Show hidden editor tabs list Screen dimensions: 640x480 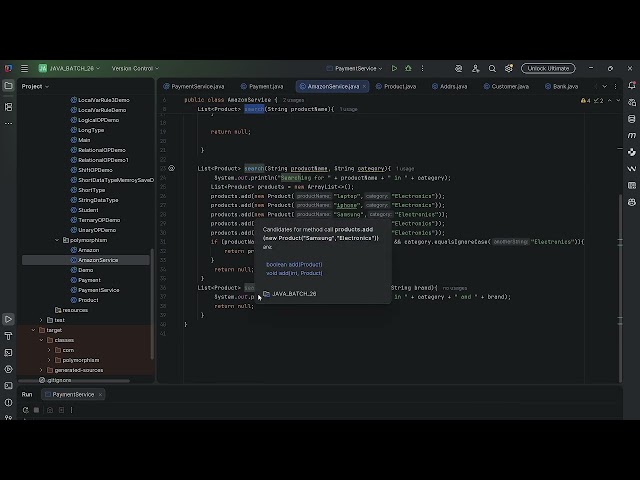click(x=604, y=87)
